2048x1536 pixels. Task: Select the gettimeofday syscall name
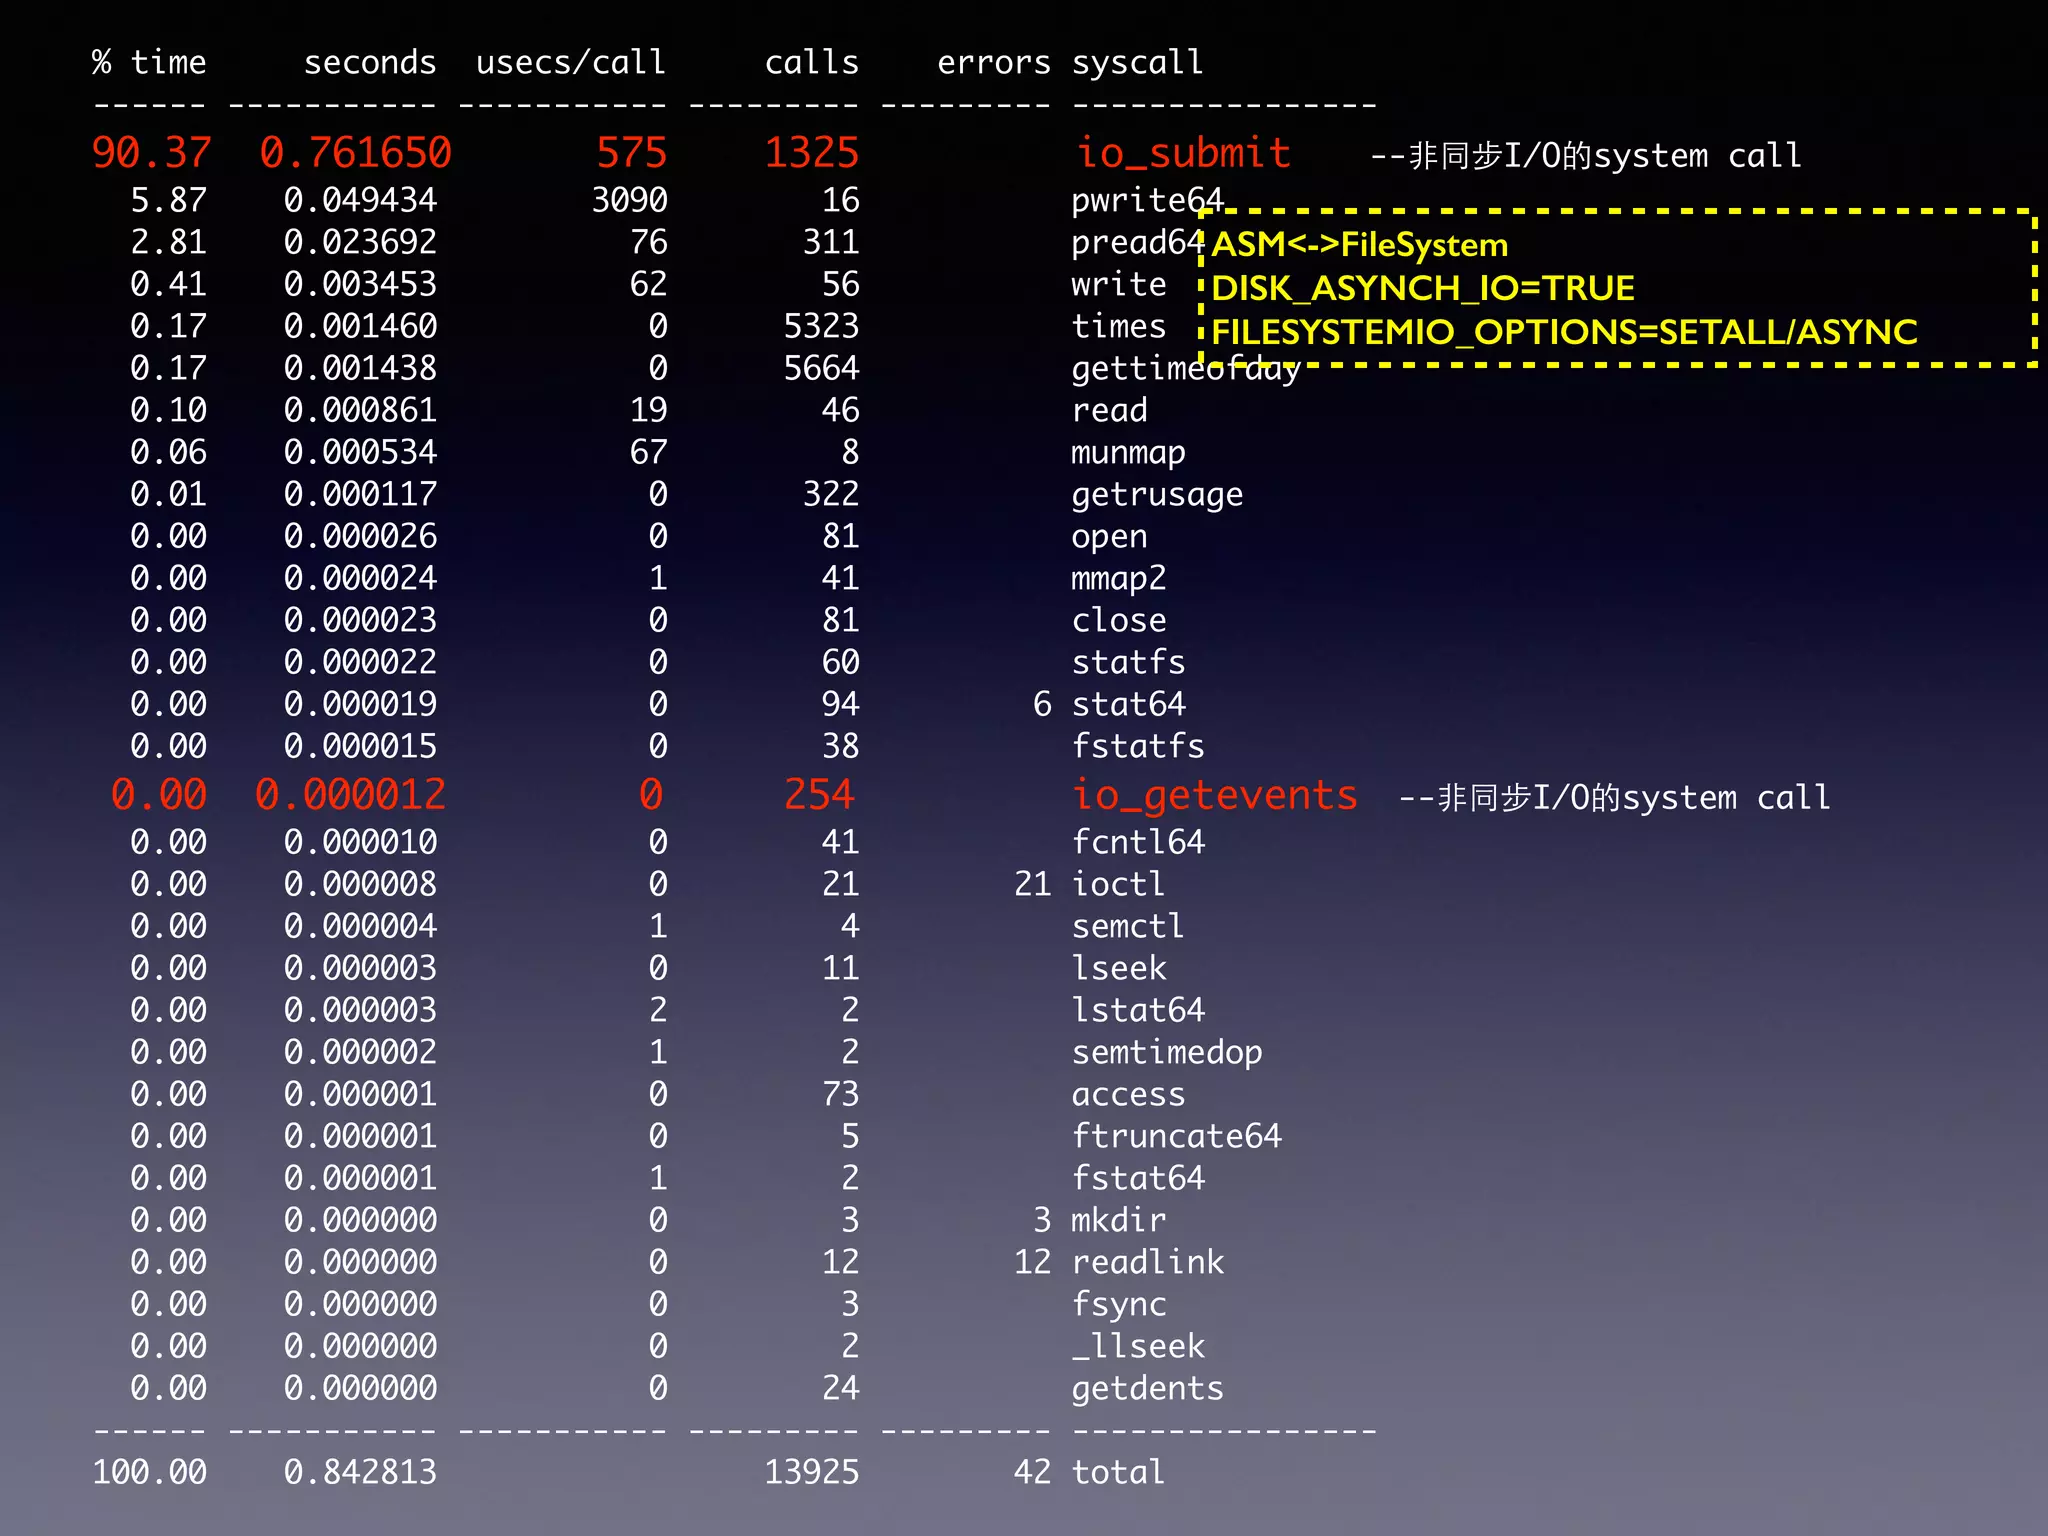[x=1185, y=370]
